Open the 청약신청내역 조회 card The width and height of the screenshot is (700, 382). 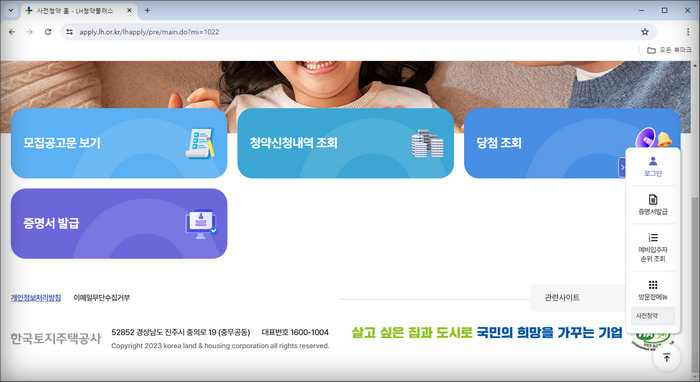(346, 143)
